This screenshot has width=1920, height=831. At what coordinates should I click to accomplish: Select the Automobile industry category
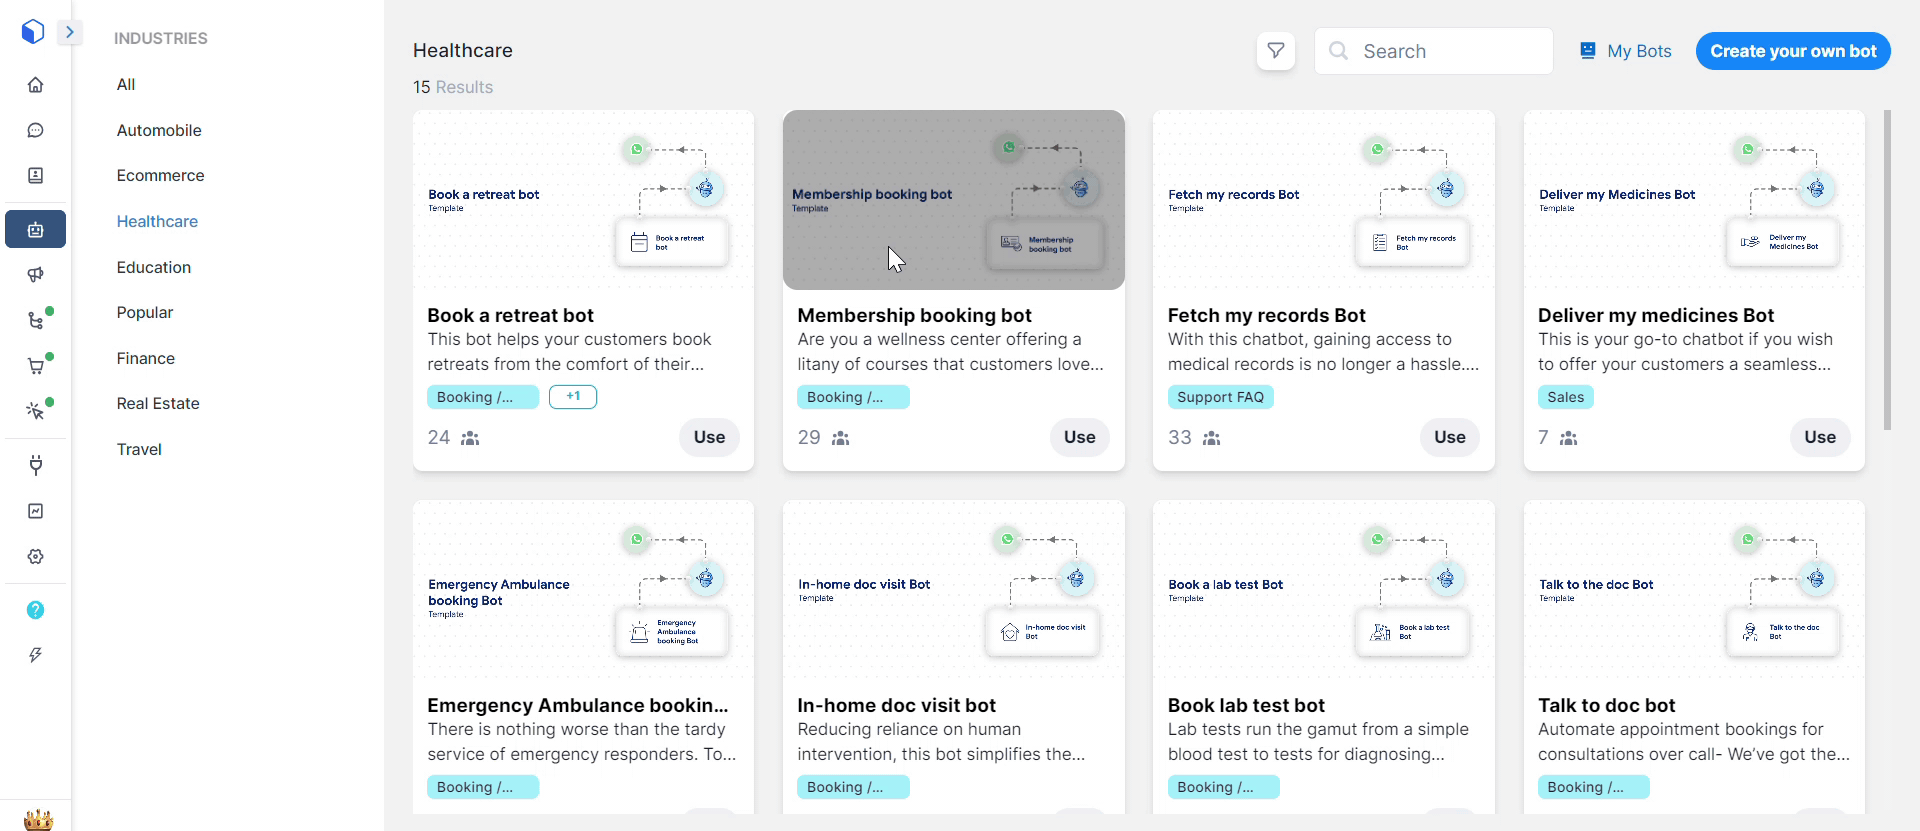click(x=159, y=130)
